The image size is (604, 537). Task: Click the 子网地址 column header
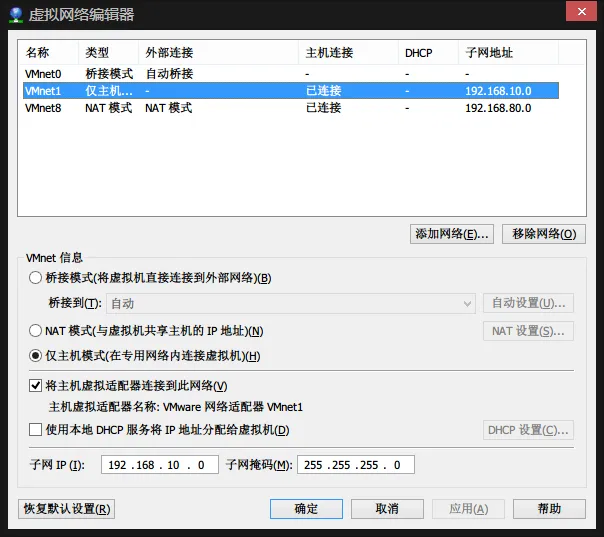pyautogui.click(x=508, y=53)
